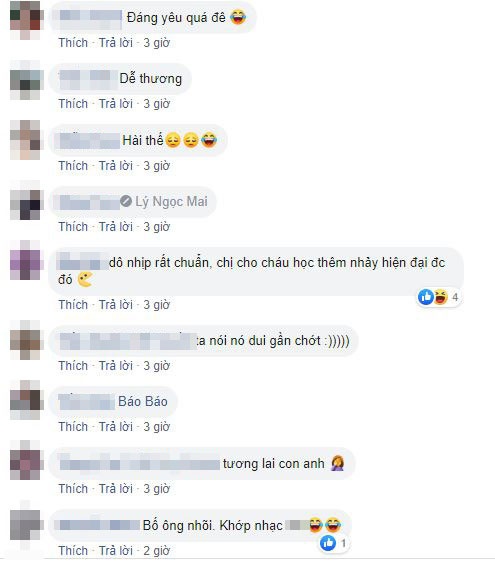Click avatar of 'tương lai con anh' commenter
Image resolution: width=495 pixels, height=562 pixels.
25,461
